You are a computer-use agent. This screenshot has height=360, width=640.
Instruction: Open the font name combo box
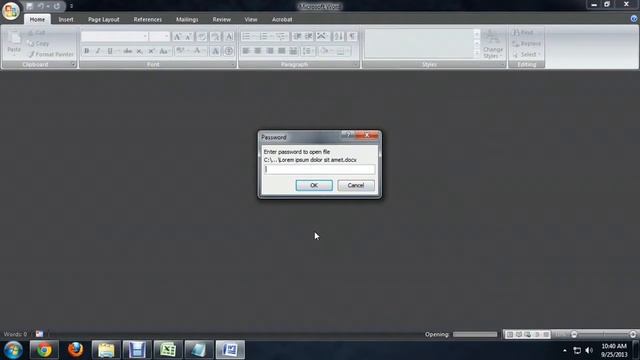click(114, 37)
